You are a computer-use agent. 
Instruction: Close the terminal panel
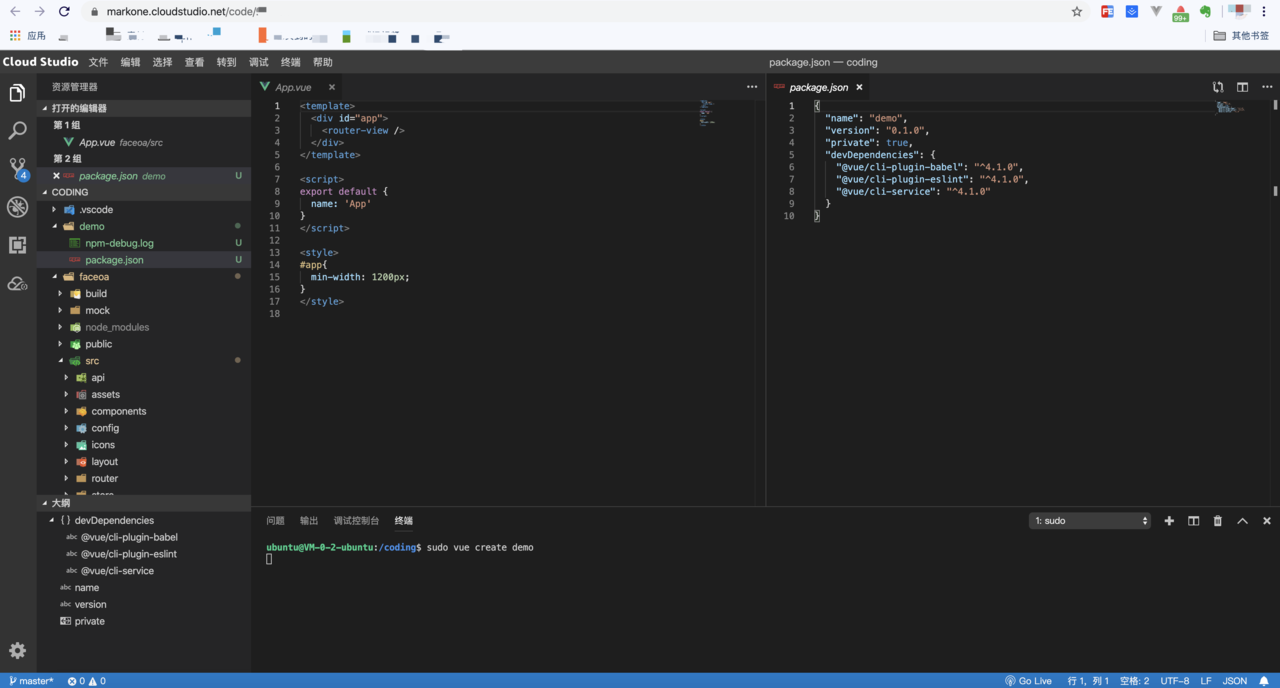pos(1267,521)
